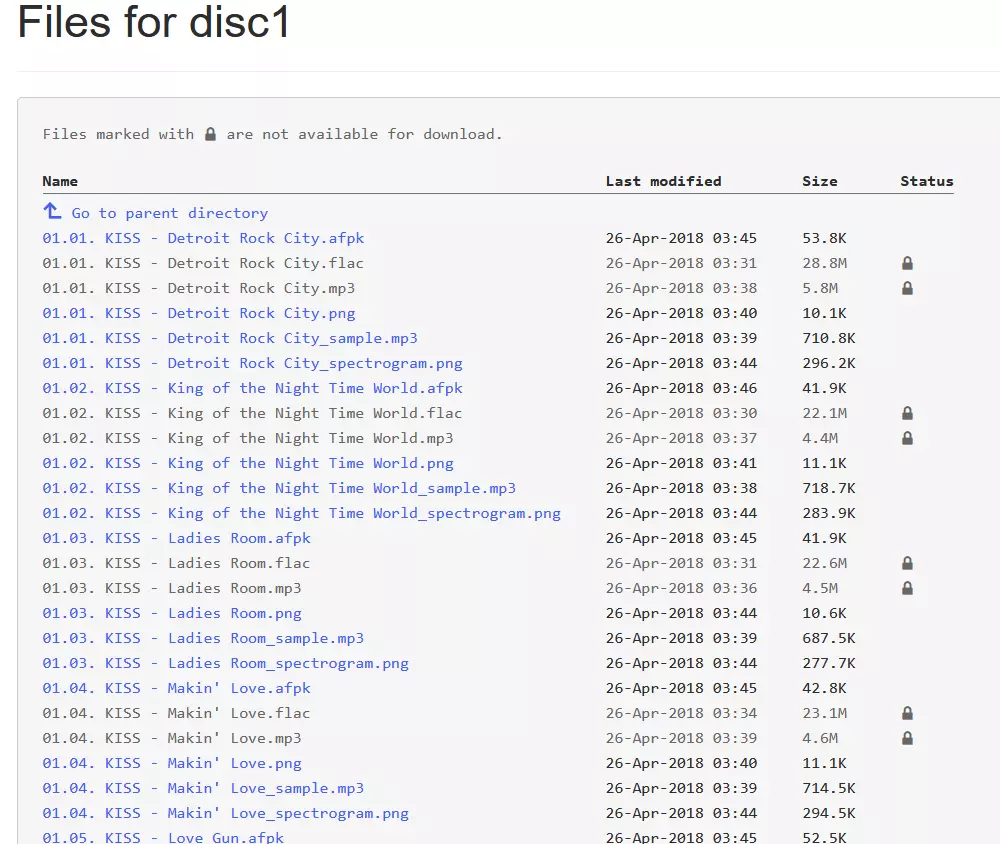Open Makin' Love_spectrogram.png

(x=225, y=813)
